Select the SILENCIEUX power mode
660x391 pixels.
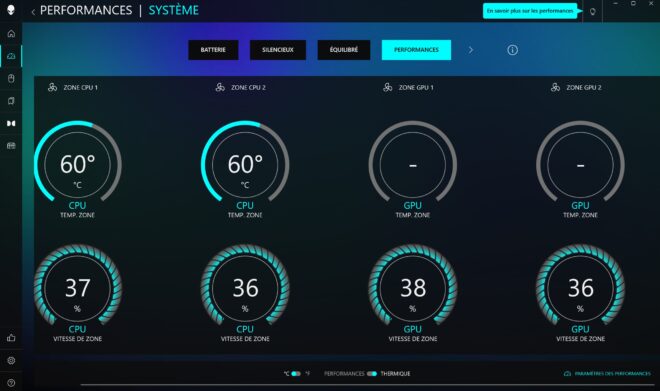[278, 50]
